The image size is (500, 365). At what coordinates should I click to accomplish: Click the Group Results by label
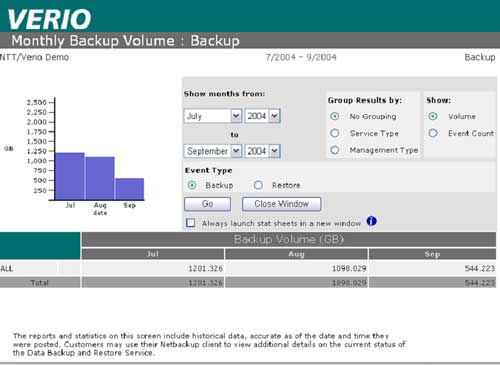[x=365, y=100]
